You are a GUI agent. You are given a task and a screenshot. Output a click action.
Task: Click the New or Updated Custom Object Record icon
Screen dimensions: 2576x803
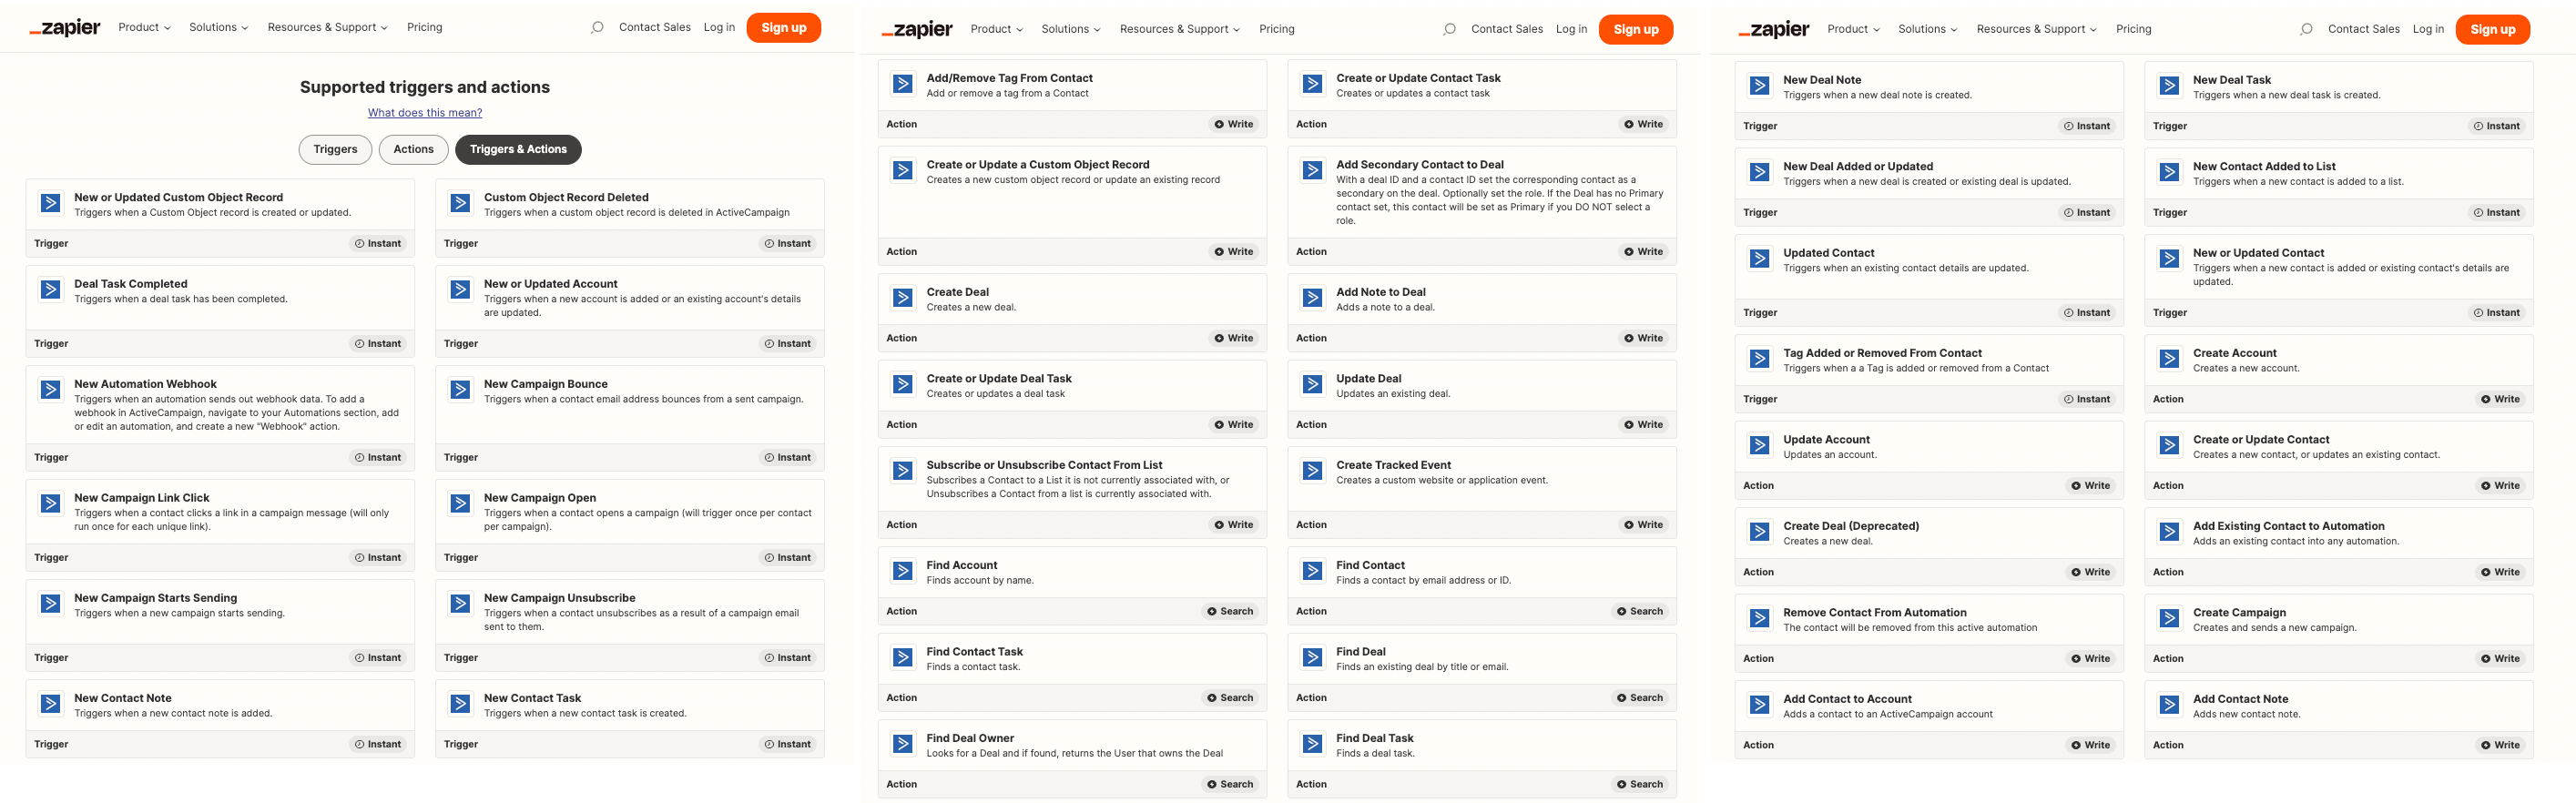click(x=50, y=203)
